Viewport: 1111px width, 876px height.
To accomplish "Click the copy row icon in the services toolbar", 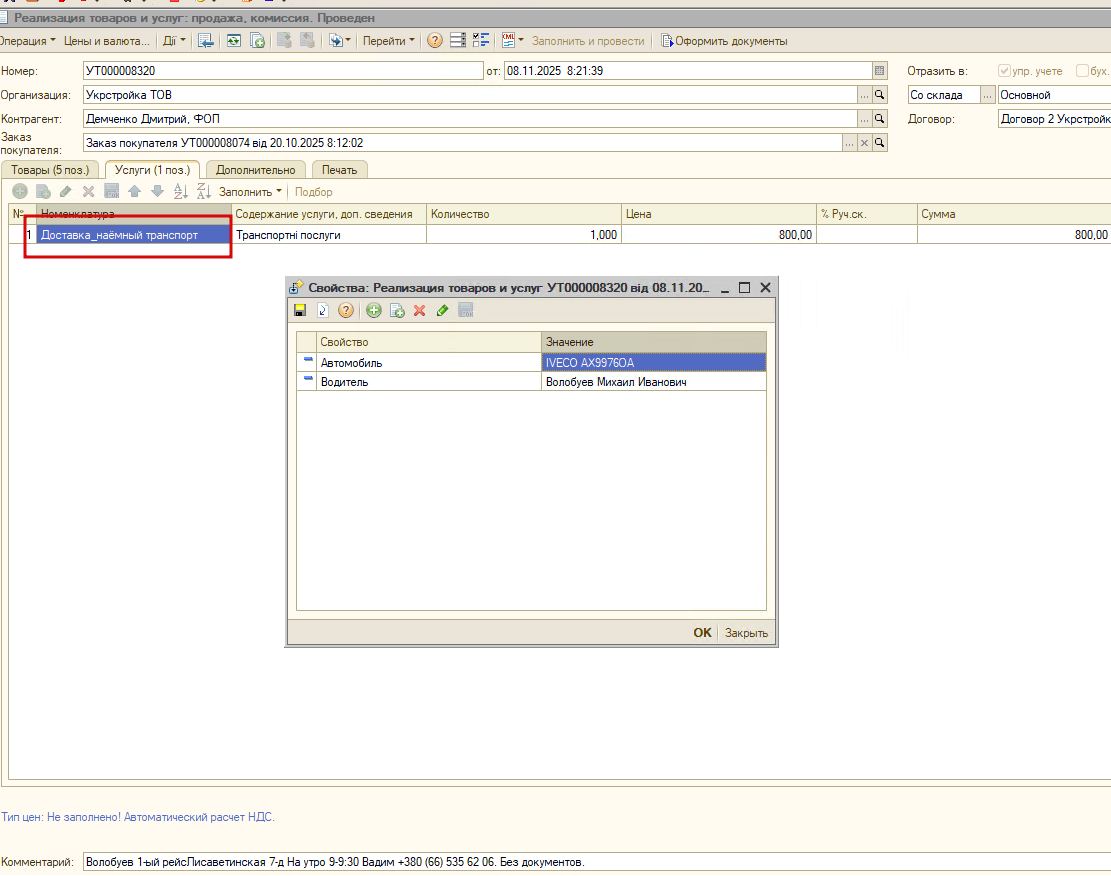I will [x=43, y=191].
